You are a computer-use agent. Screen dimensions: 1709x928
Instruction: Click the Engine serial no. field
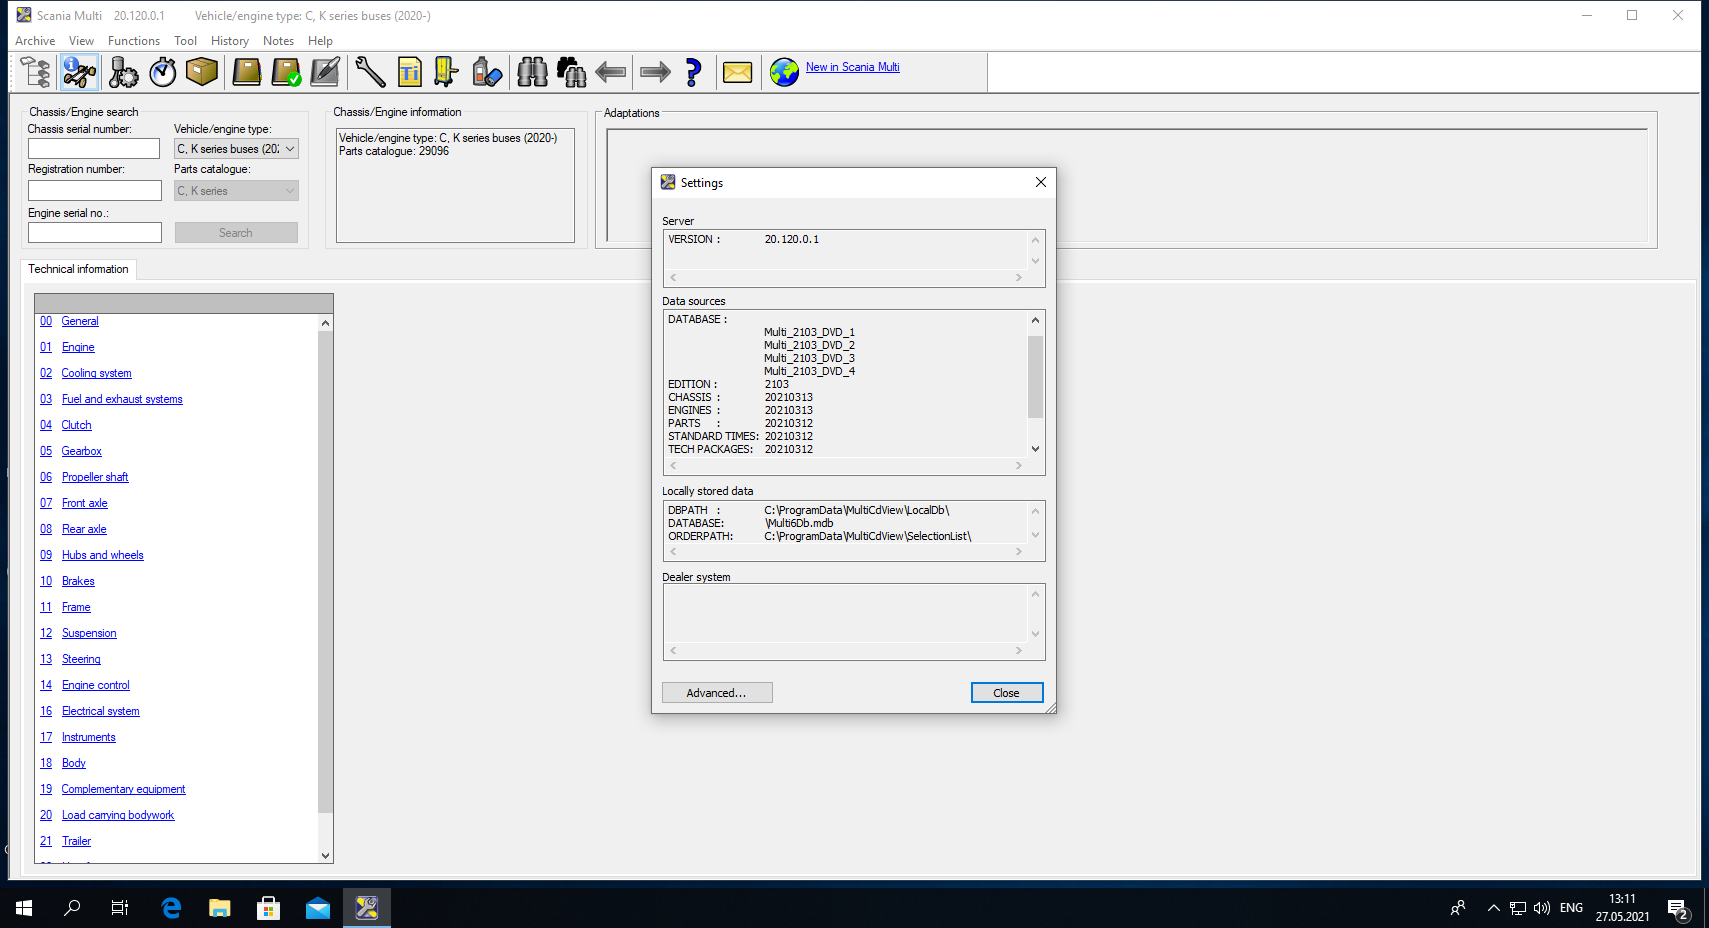94,232
